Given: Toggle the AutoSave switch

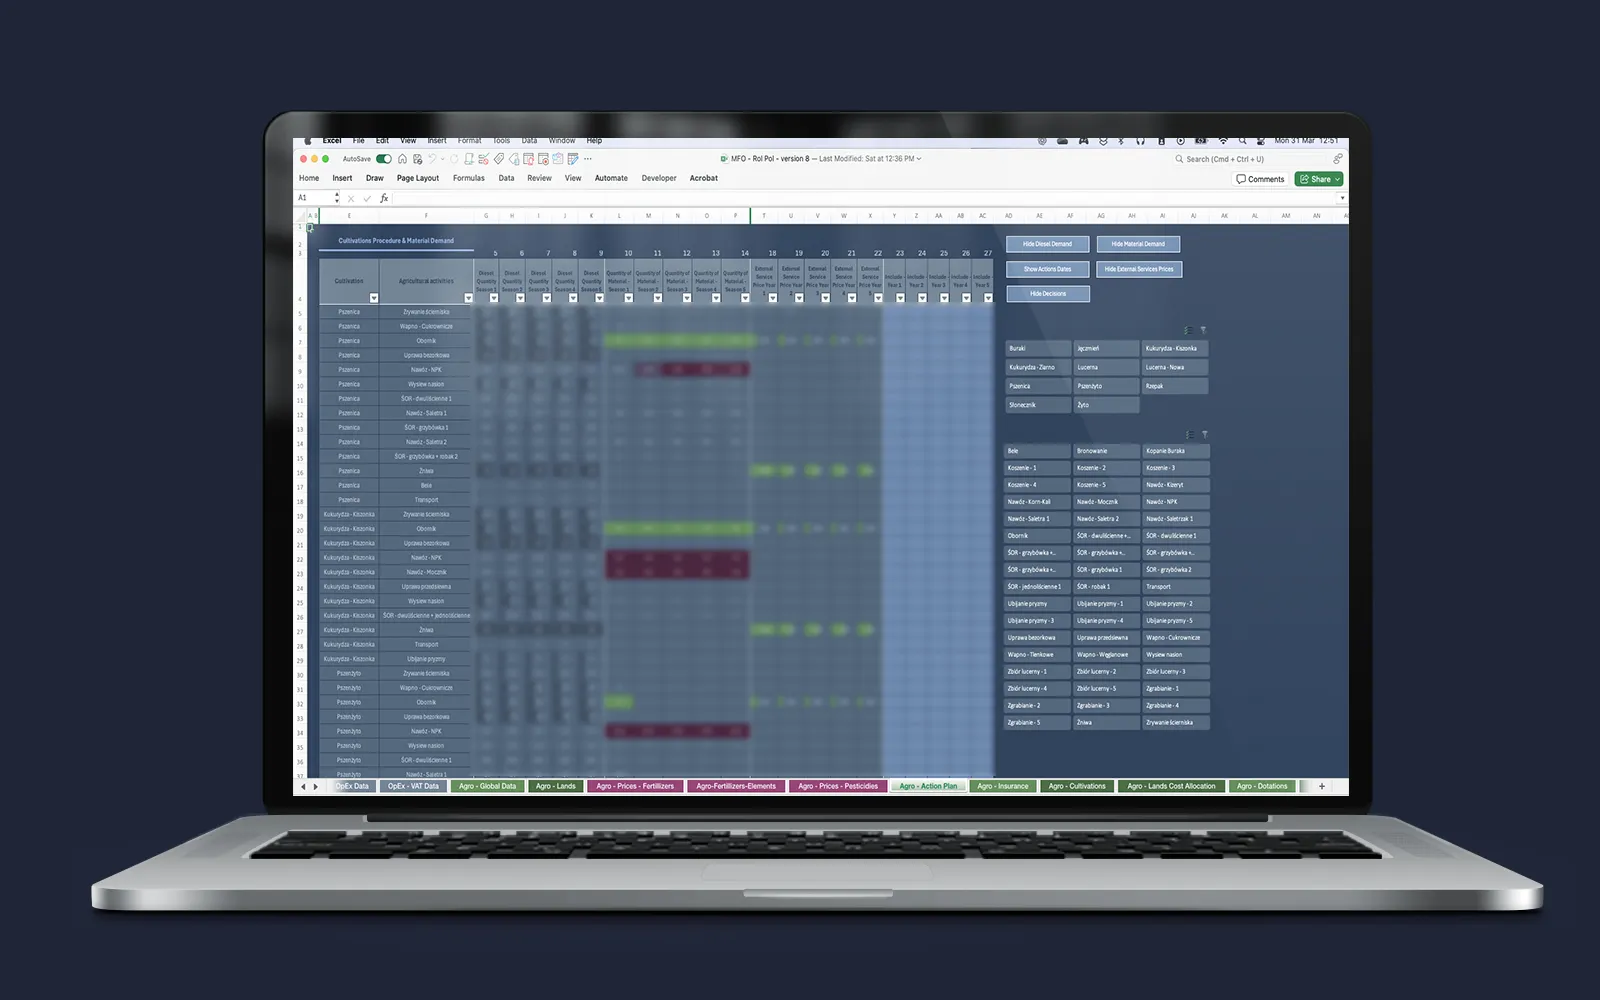Looking at the screenshot, I should pos(384,159).
